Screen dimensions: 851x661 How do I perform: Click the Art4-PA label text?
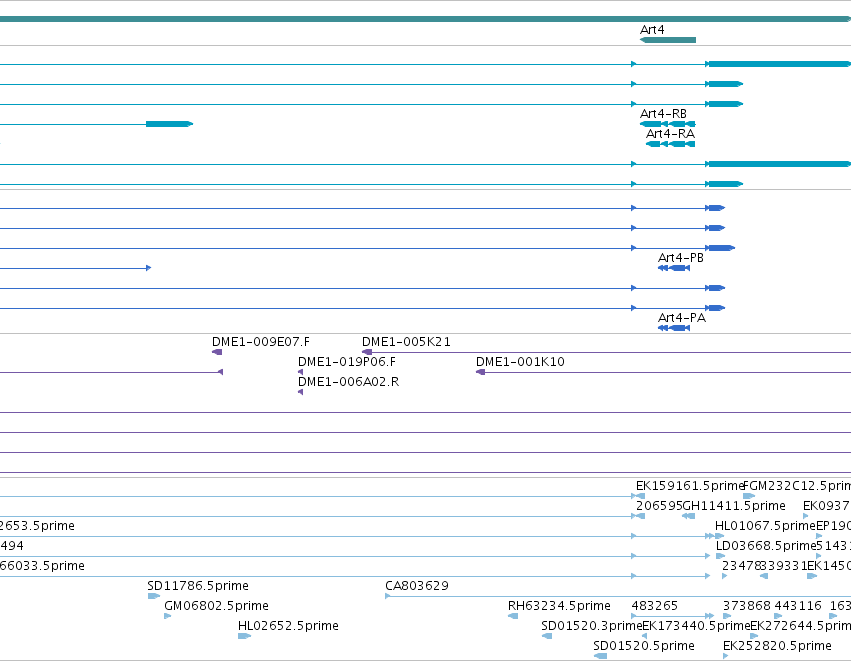point(682,317)
